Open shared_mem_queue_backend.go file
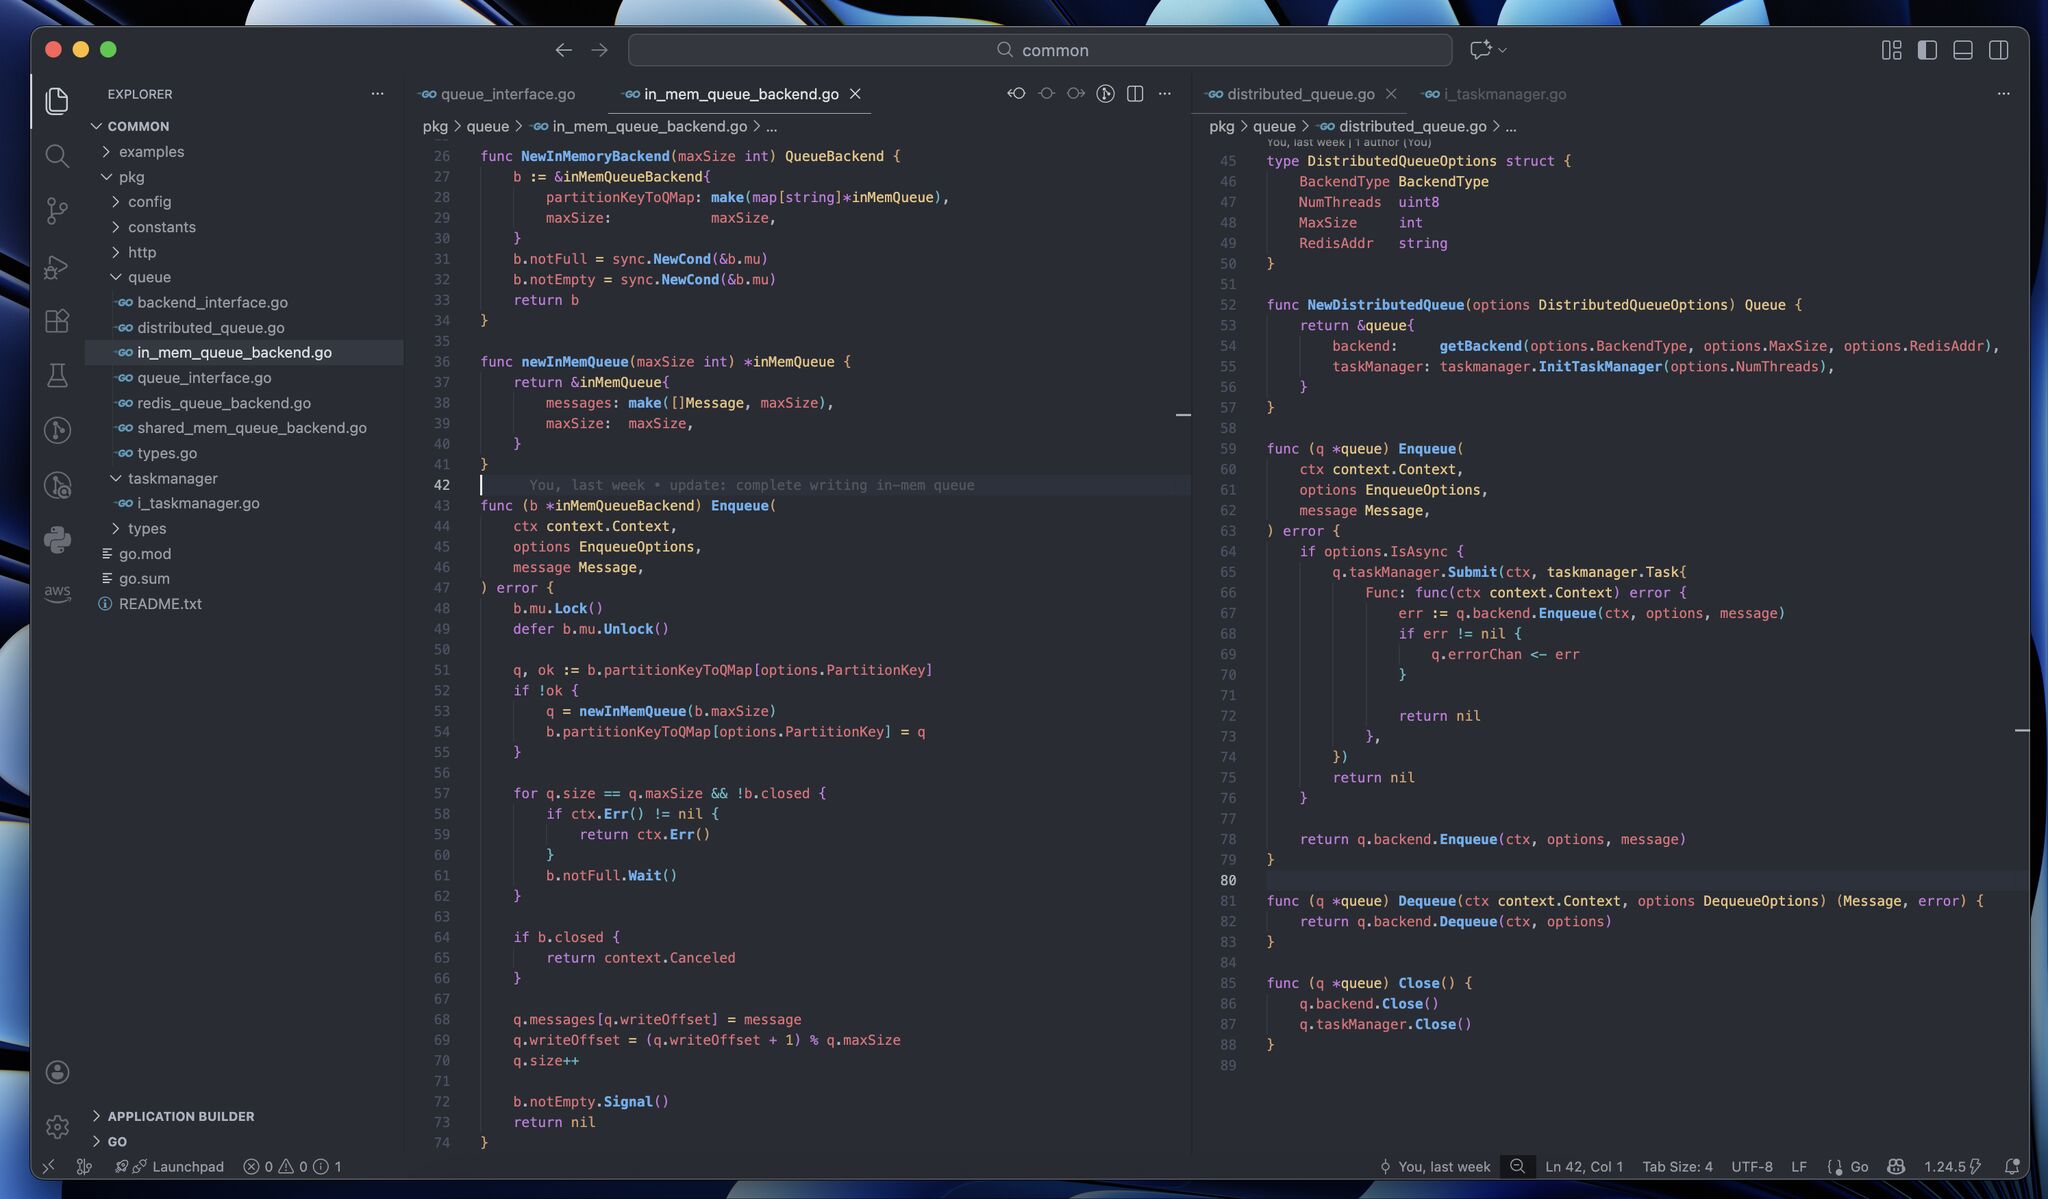This screenshot has width=2048, height=1199. click(252, 428)
